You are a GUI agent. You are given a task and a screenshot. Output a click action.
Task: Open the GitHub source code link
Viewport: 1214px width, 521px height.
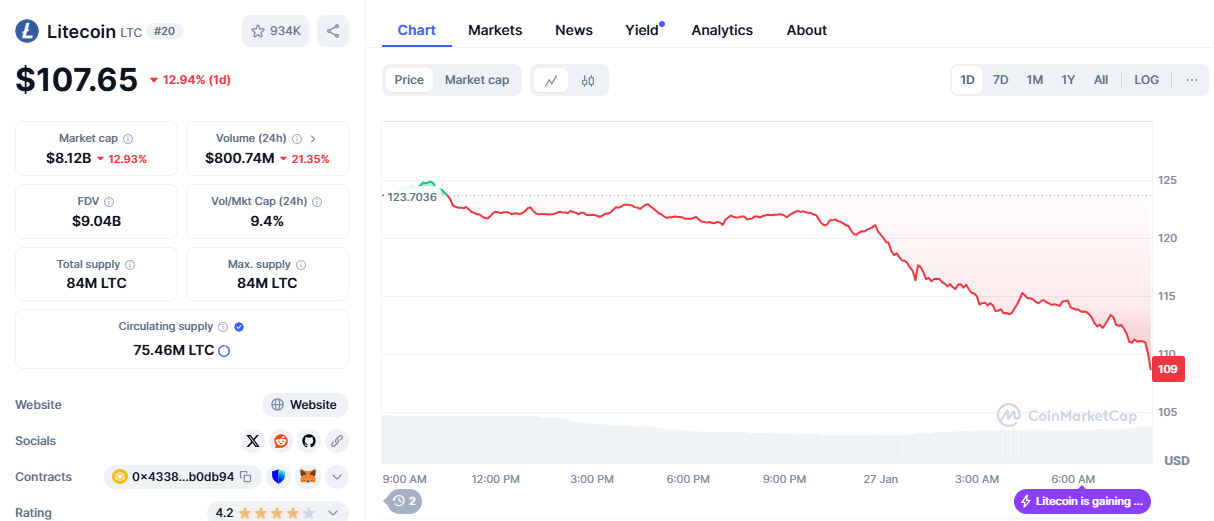pyautogui.click(x=309, y=441)
